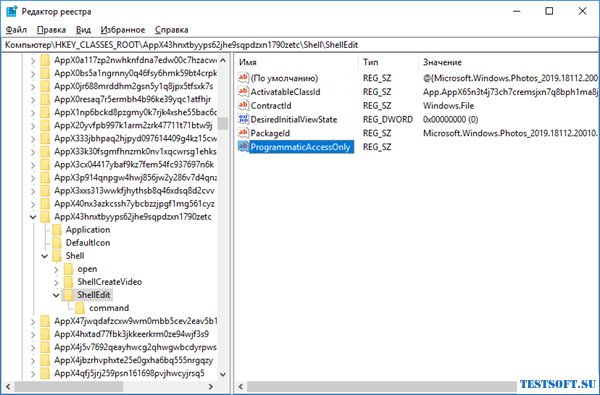Click the ProgrammaticAccessOnly value icon
600x395 pixels.
(x=243, y=147)
